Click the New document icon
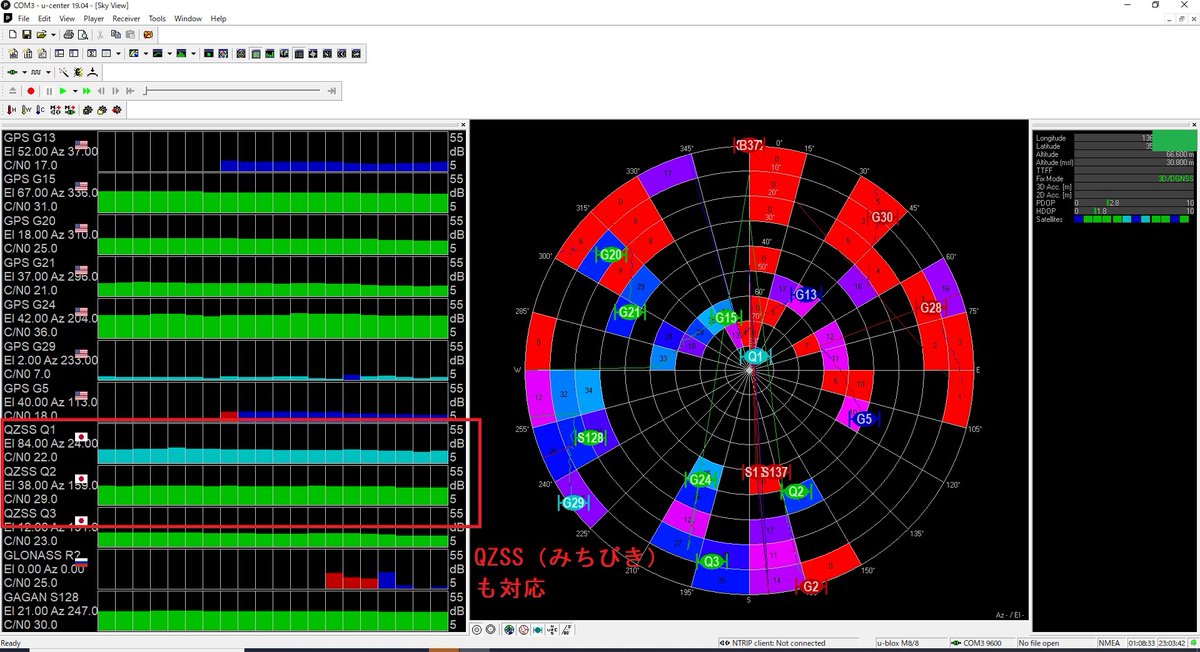The height and width of the screenshot is (652, 1200). (12, 35)
